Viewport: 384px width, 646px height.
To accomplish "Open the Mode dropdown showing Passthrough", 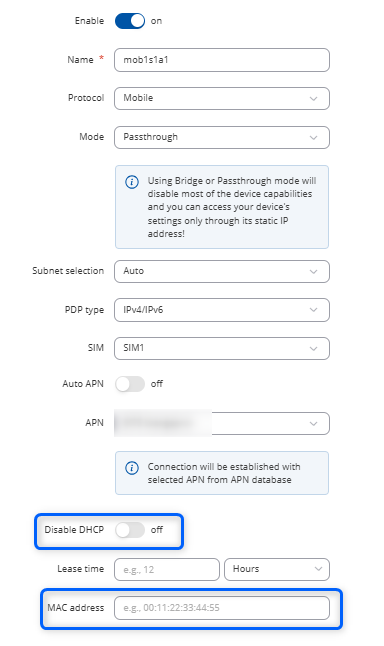I will click(x=222, y=137).
